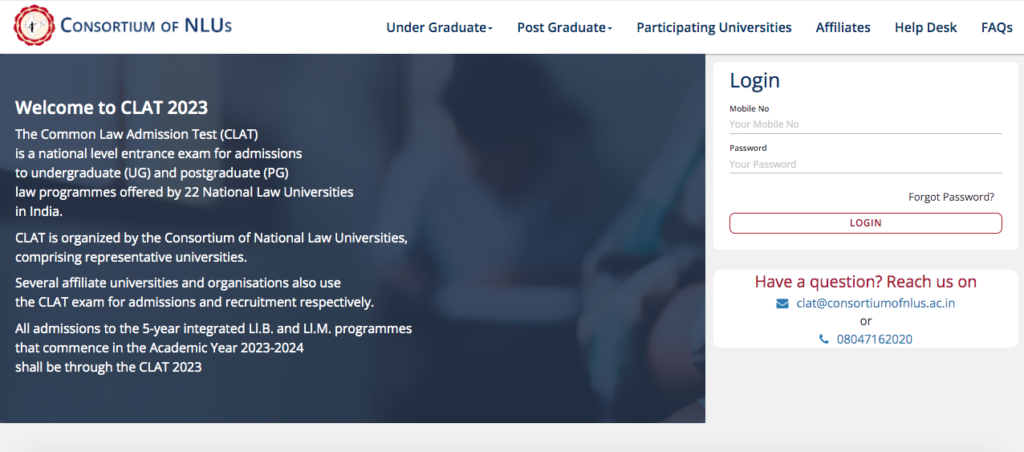Viewport: 1024px width, 452px height.
Task: Open the FAQs page
Action: [x=996, y=28]
